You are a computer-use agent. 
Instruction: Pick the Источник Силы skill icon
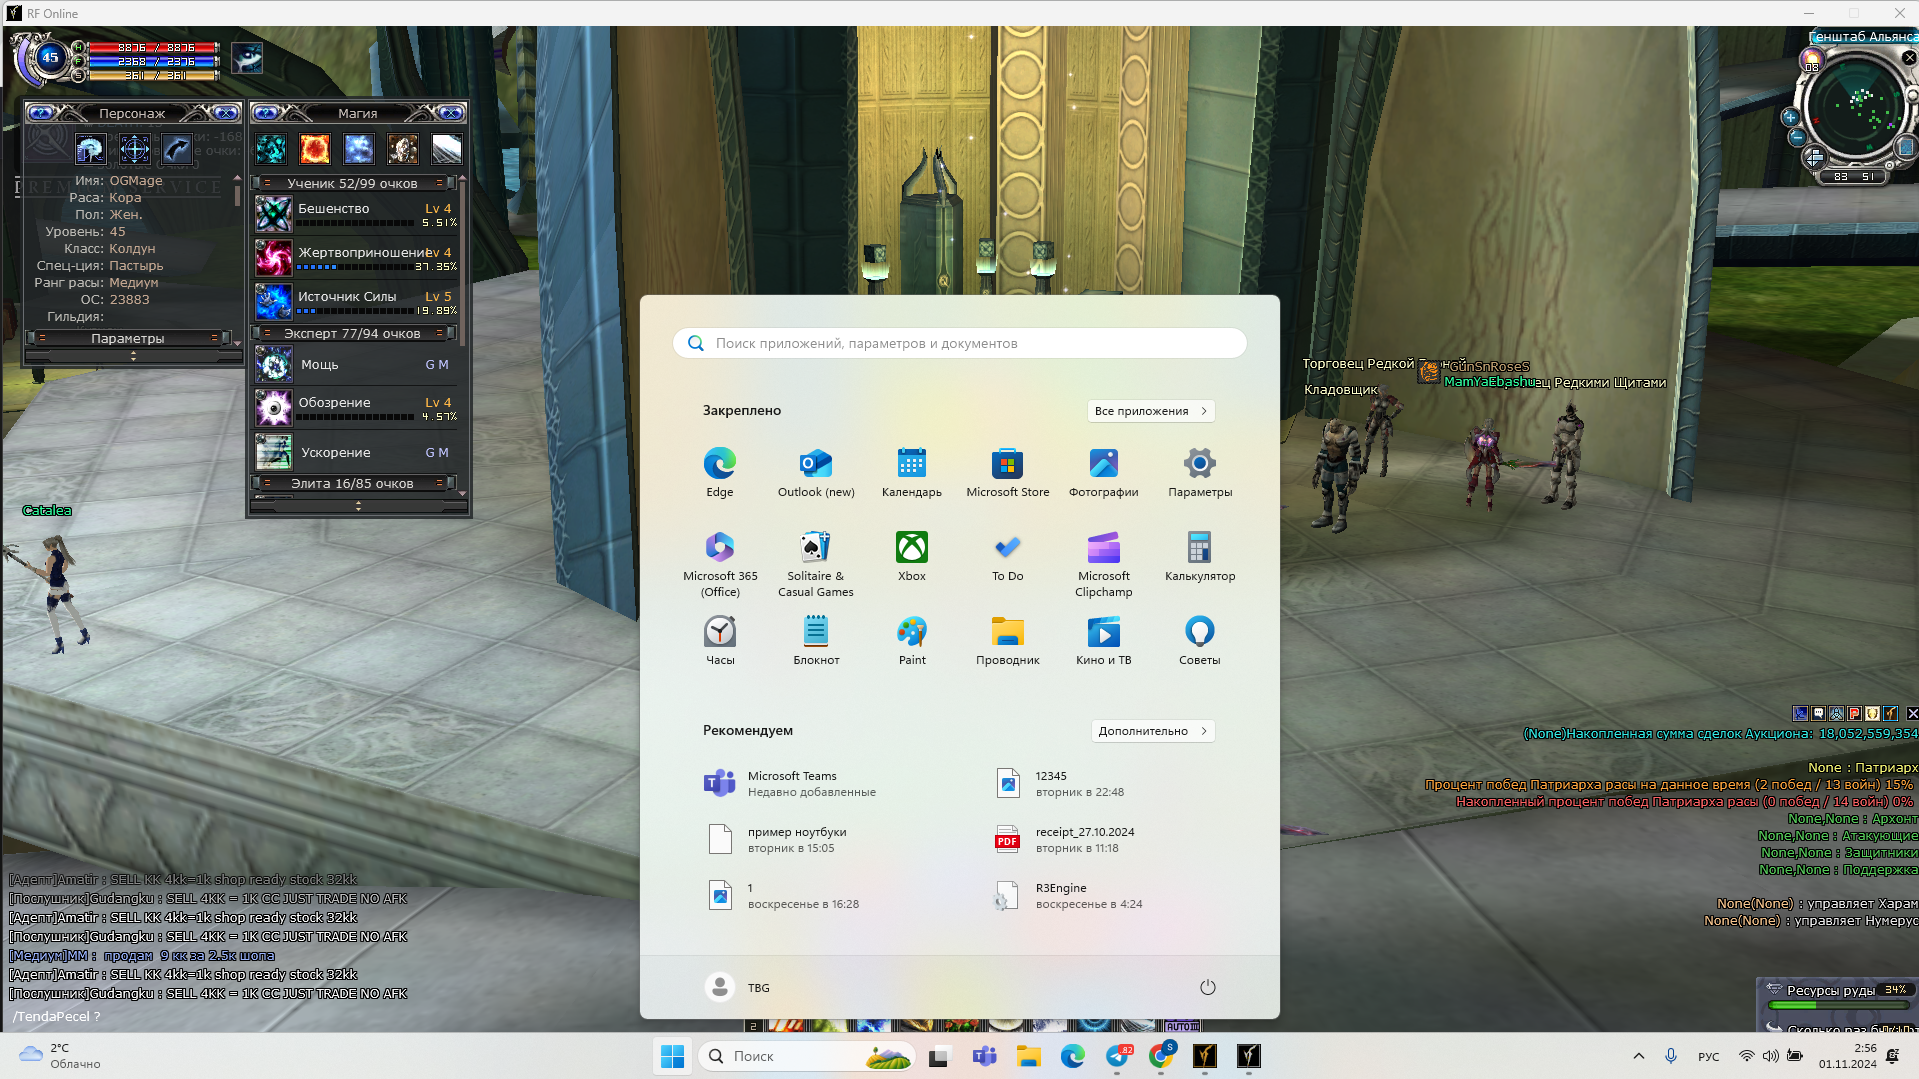click(273, 302)
